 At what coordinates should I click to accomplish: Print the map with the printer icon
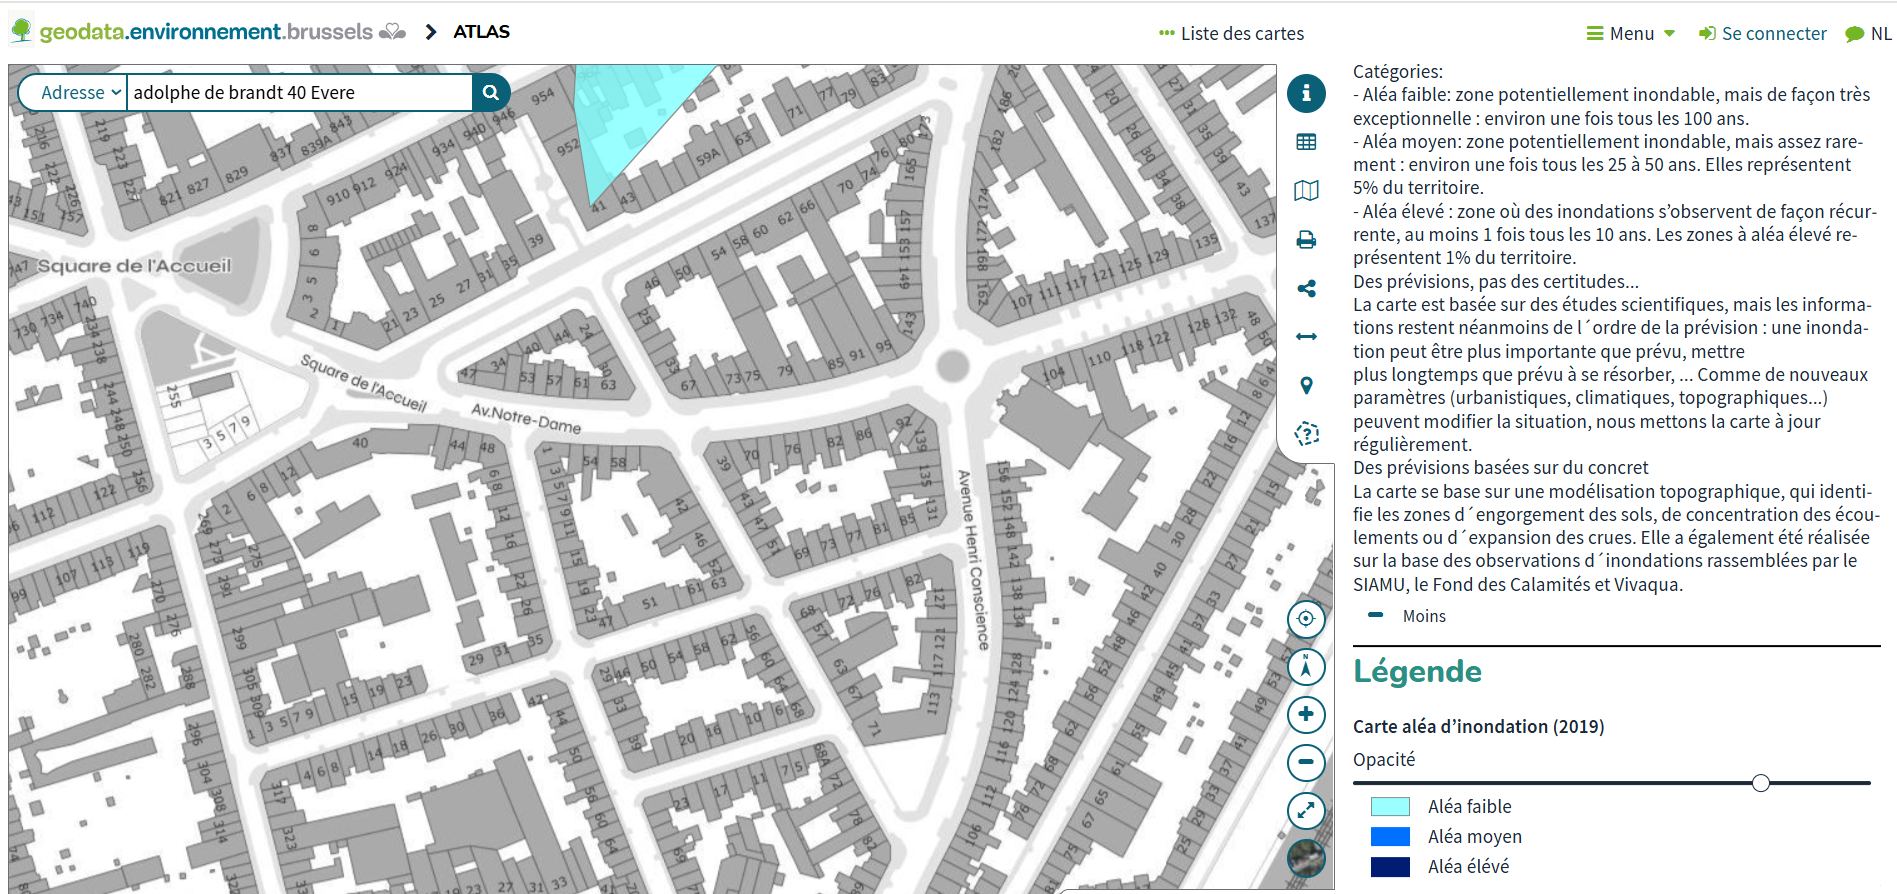click(1306, 240)
